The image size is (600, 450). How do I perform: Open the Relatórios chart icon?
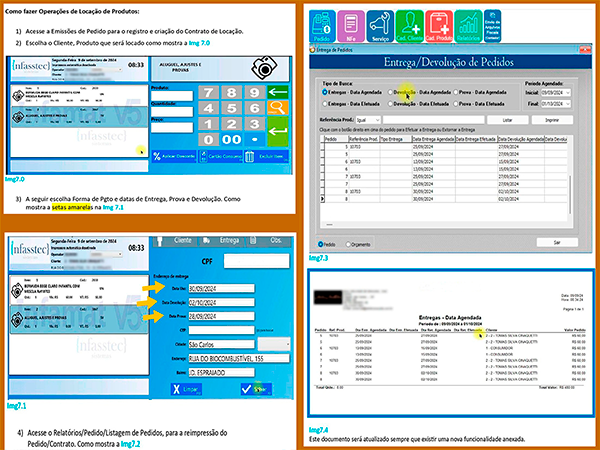pyautogui.click(x=468, y=26)
